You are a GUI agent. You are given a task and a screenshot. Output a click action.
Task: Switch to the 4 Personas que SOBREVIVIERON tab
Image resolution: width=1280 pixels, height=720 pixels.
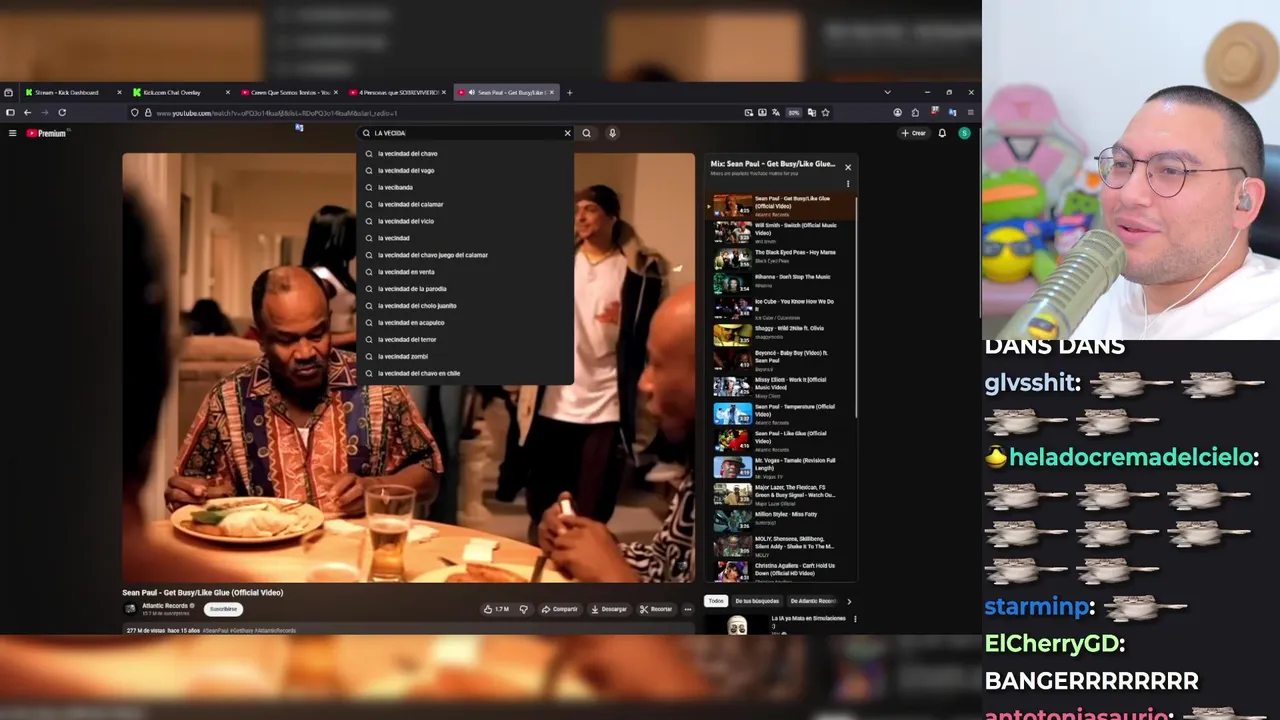pyautogui.click(x=397, y=92)
